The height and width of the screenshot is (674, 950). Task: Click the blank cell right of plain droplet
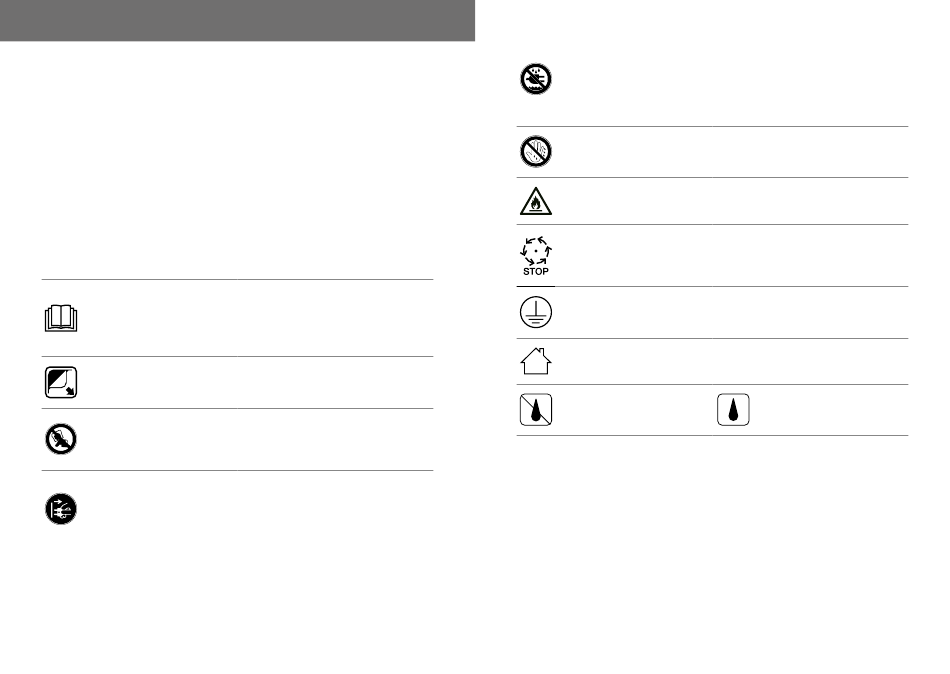click(830, 410)
